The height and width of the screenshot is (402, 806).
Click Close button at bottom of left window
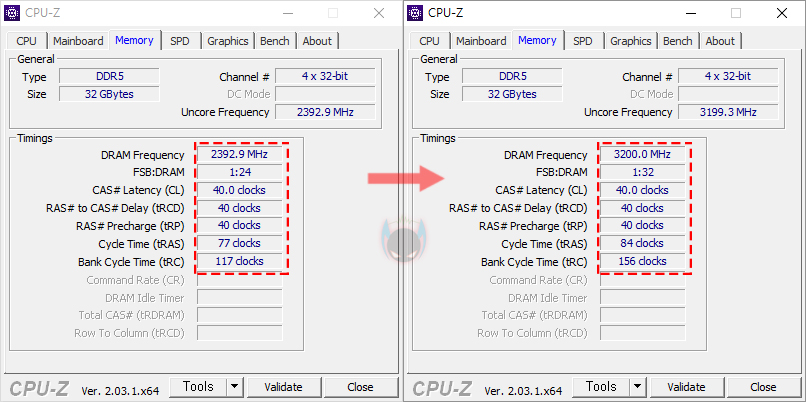click(x=360, y=387)
